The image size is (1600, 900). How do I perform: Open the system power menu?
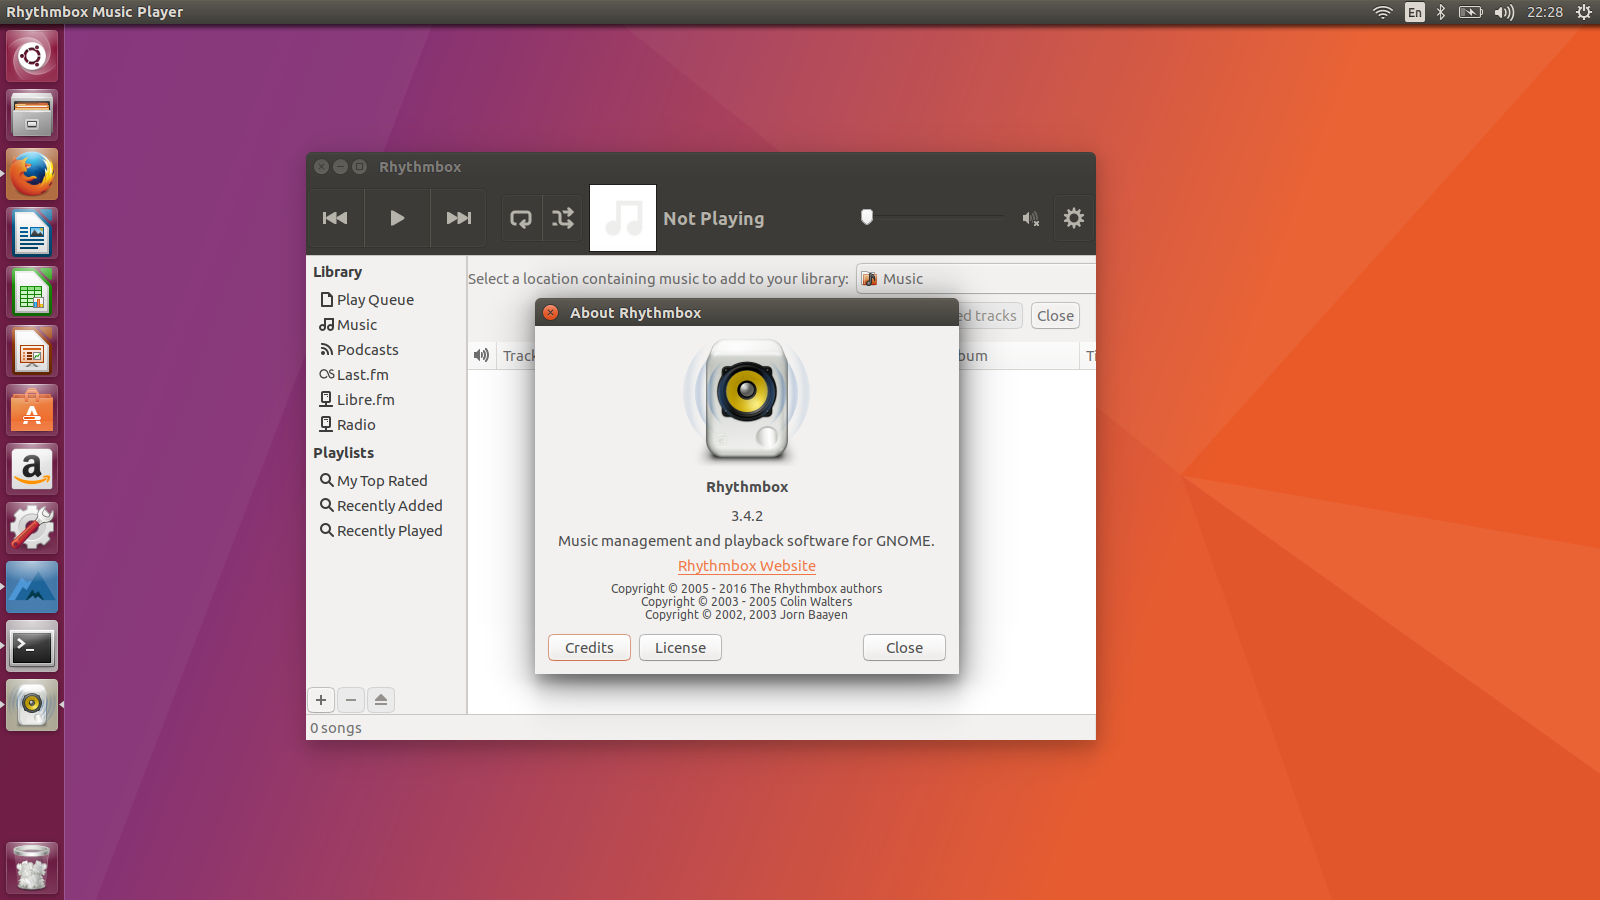(1584, 12)
